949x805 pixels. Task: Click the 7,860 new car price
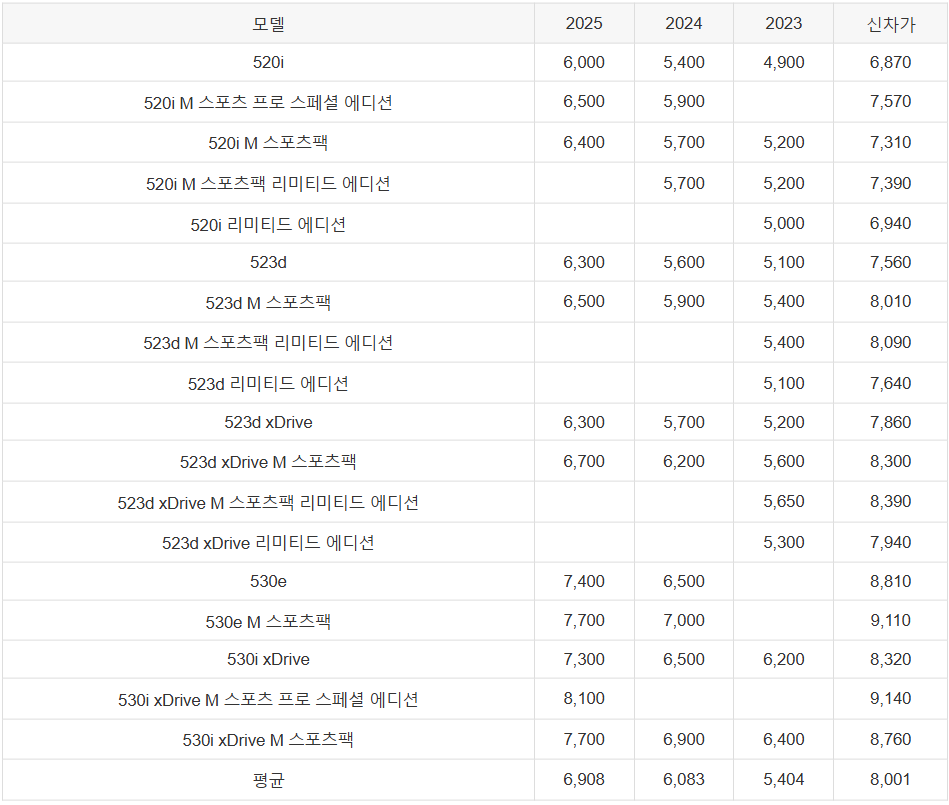pos(890,422)
